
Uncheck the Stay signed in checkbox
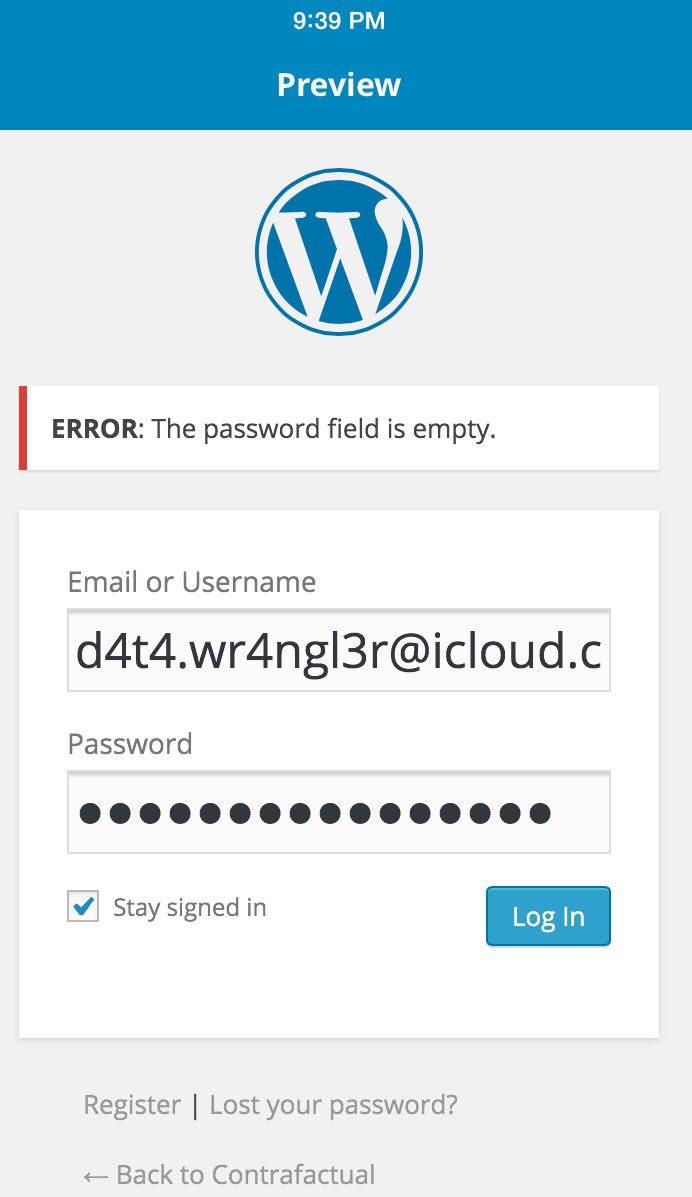point(83,907)
